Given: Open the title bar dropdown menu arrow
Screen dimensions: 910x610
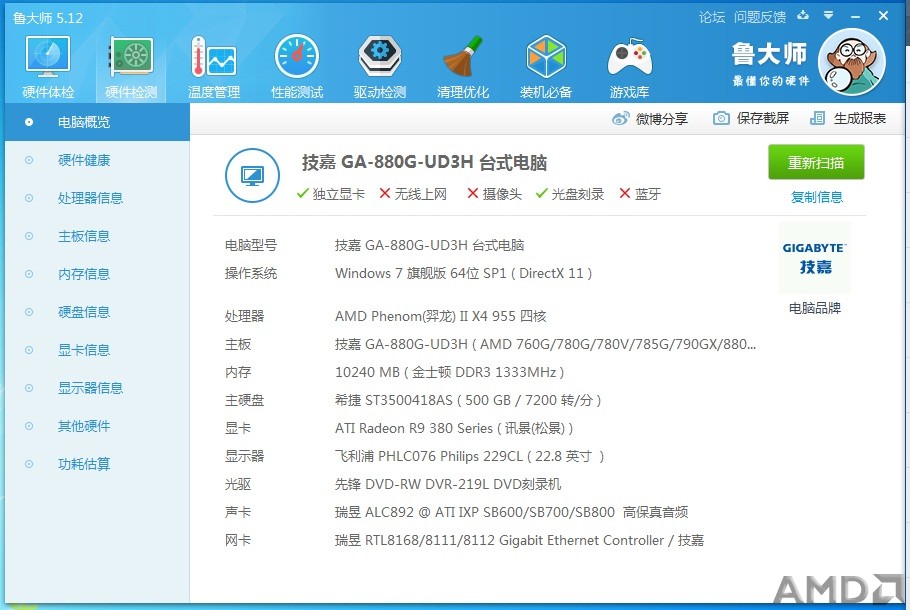Looking at the screenshot, I should tap(829, 15).
